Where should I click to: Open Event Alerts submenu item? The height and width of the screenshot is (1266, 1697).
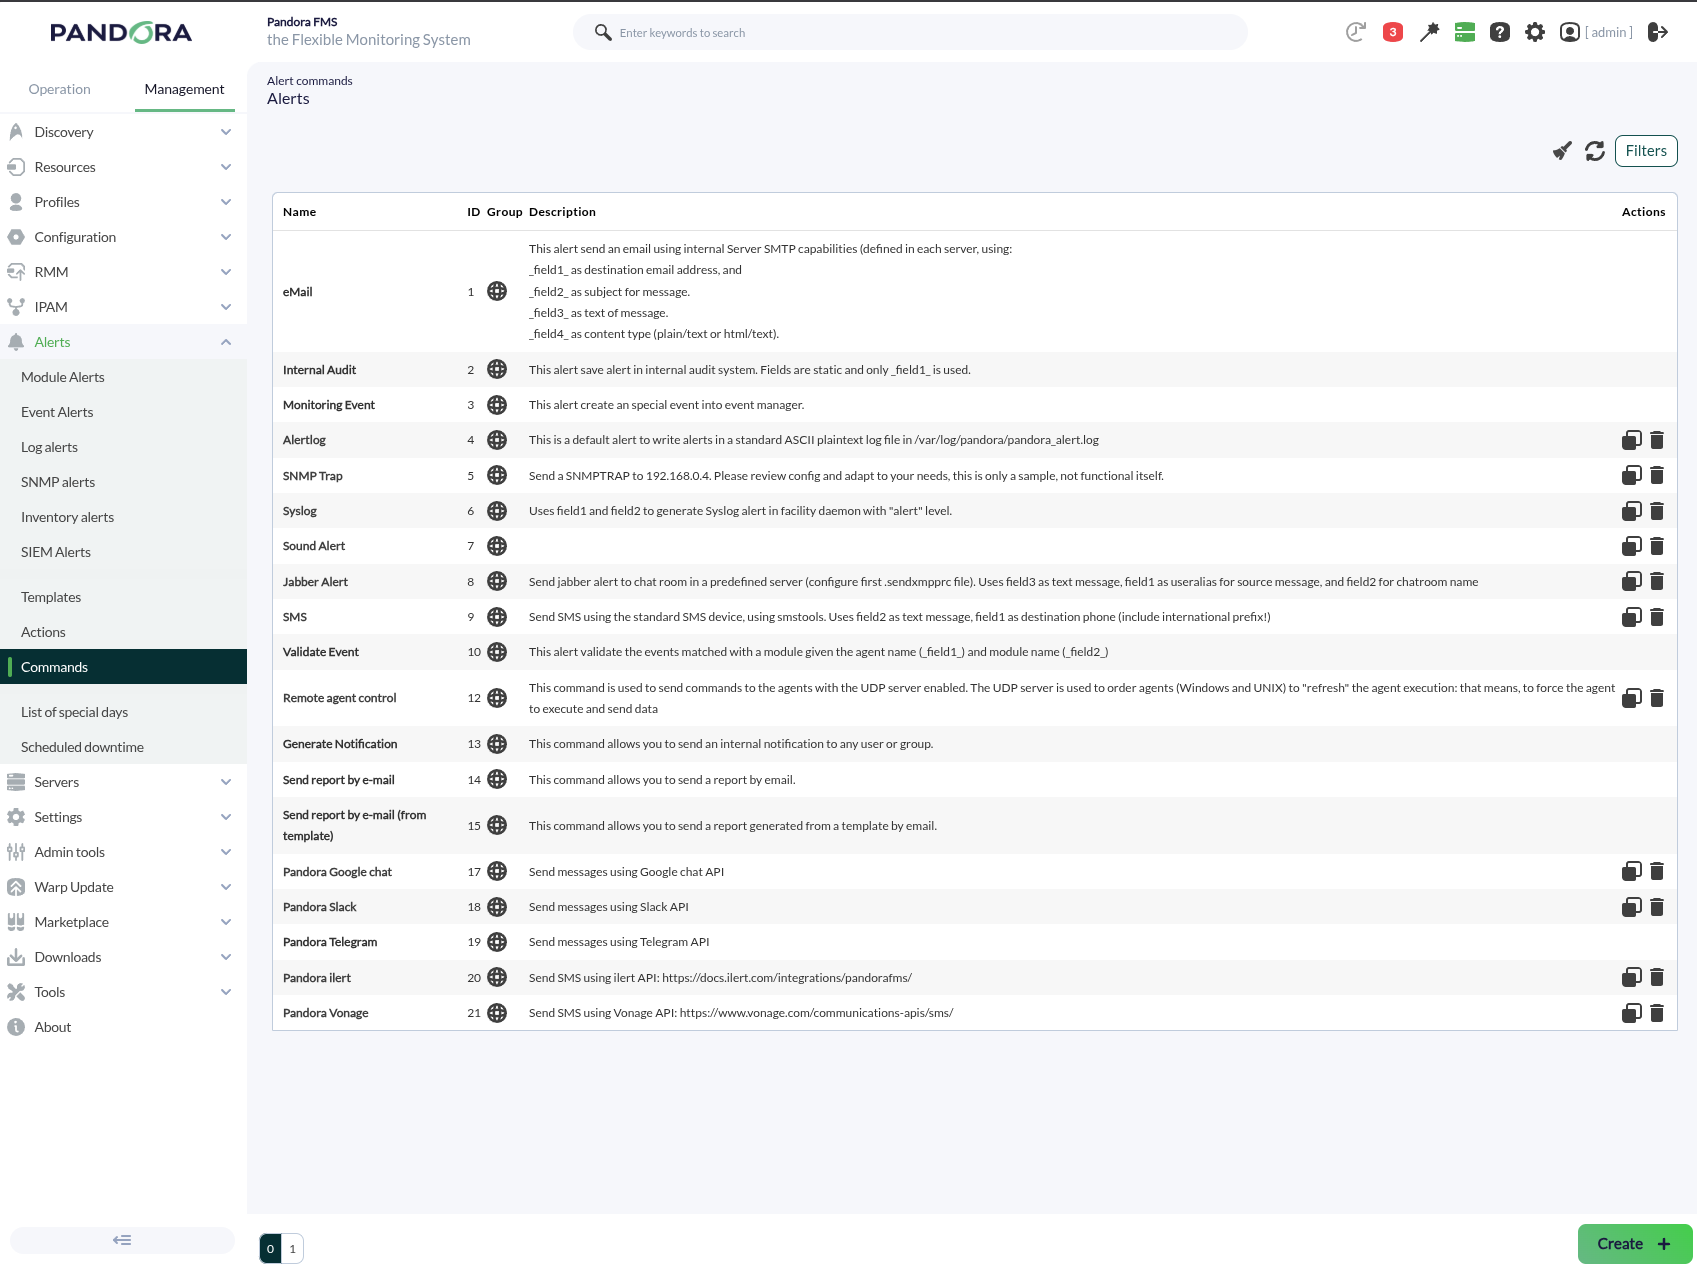pyautogui.click(x=57, y=412)
